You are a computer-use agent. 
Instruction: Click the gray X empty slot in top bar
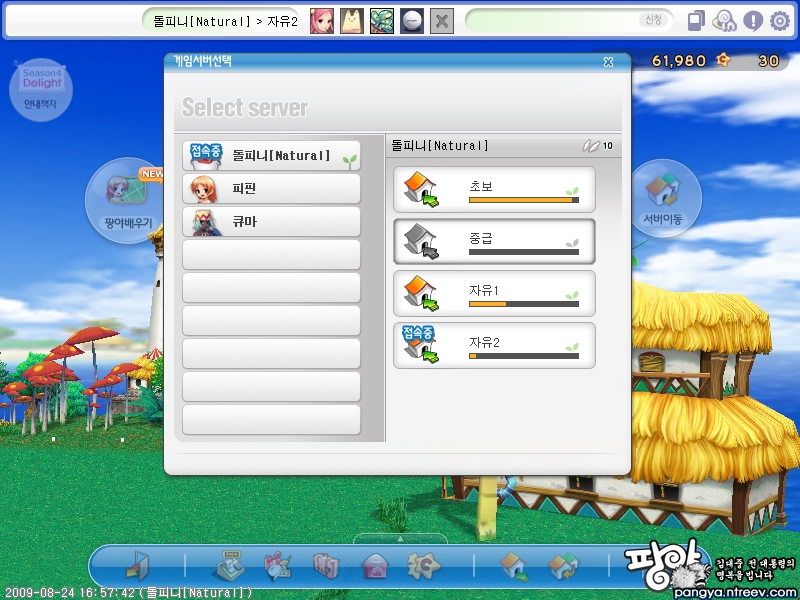[442, 21]
